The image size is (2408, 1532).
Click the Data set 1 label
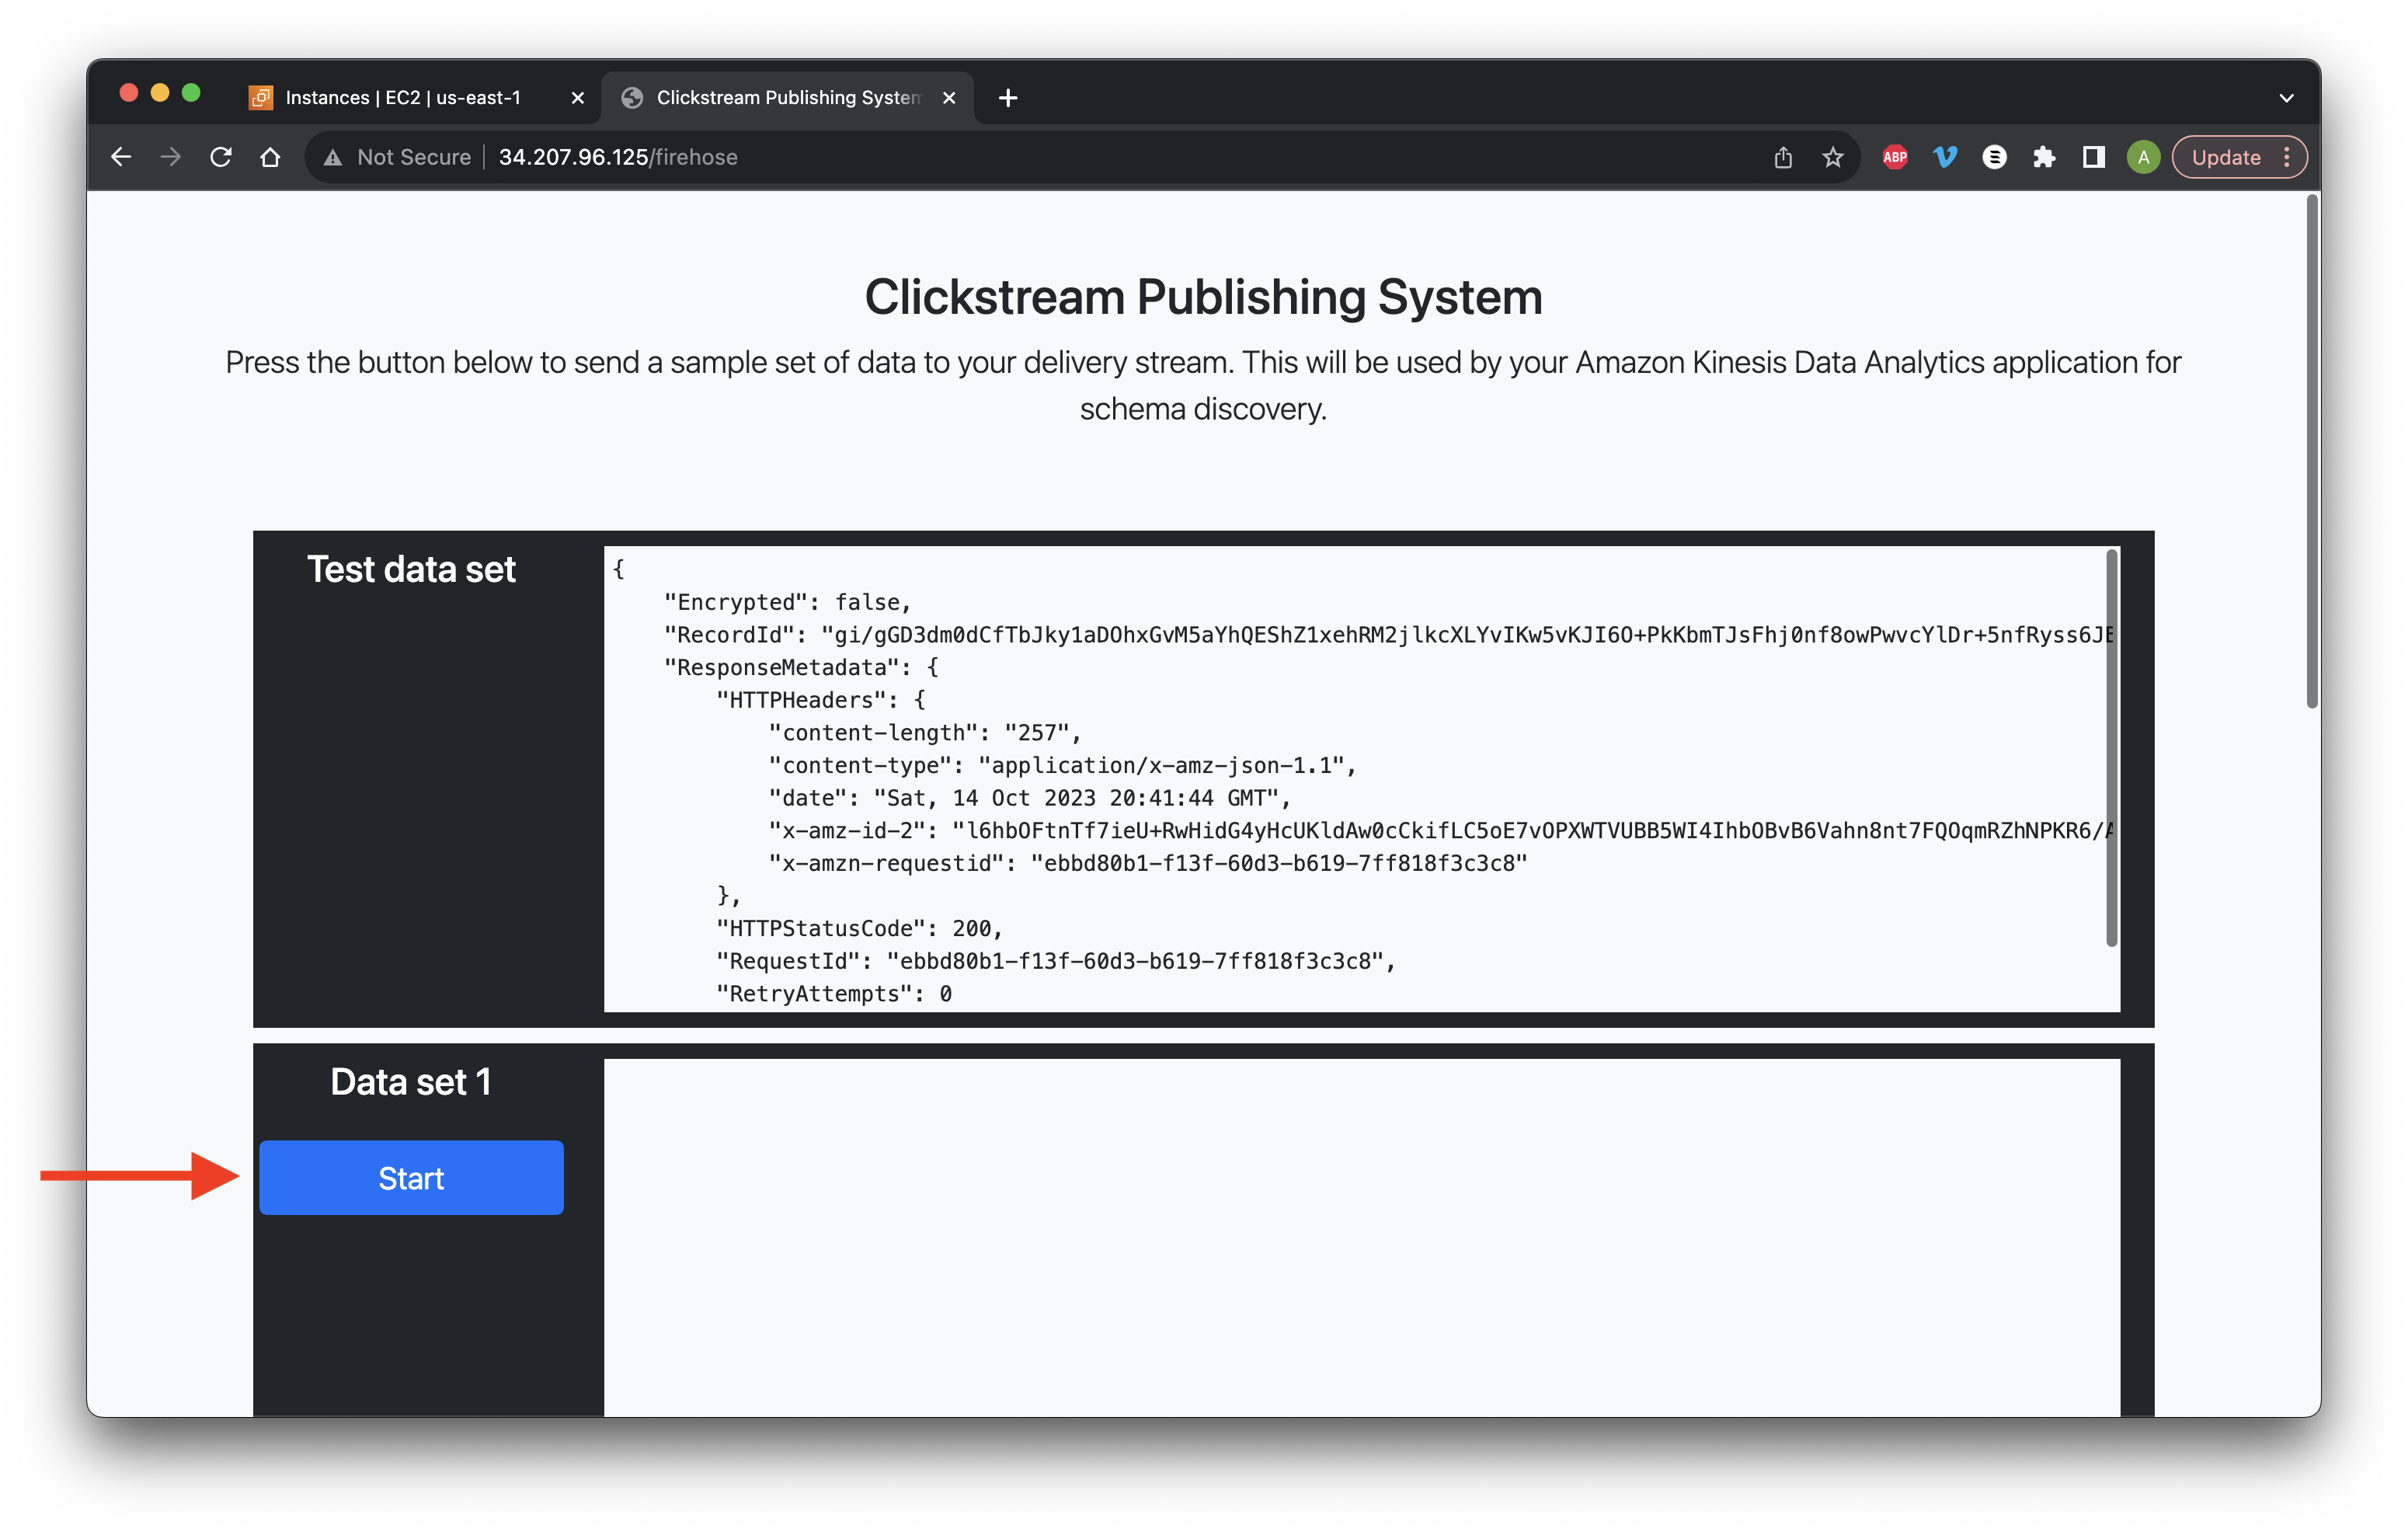pos(411,1081)
